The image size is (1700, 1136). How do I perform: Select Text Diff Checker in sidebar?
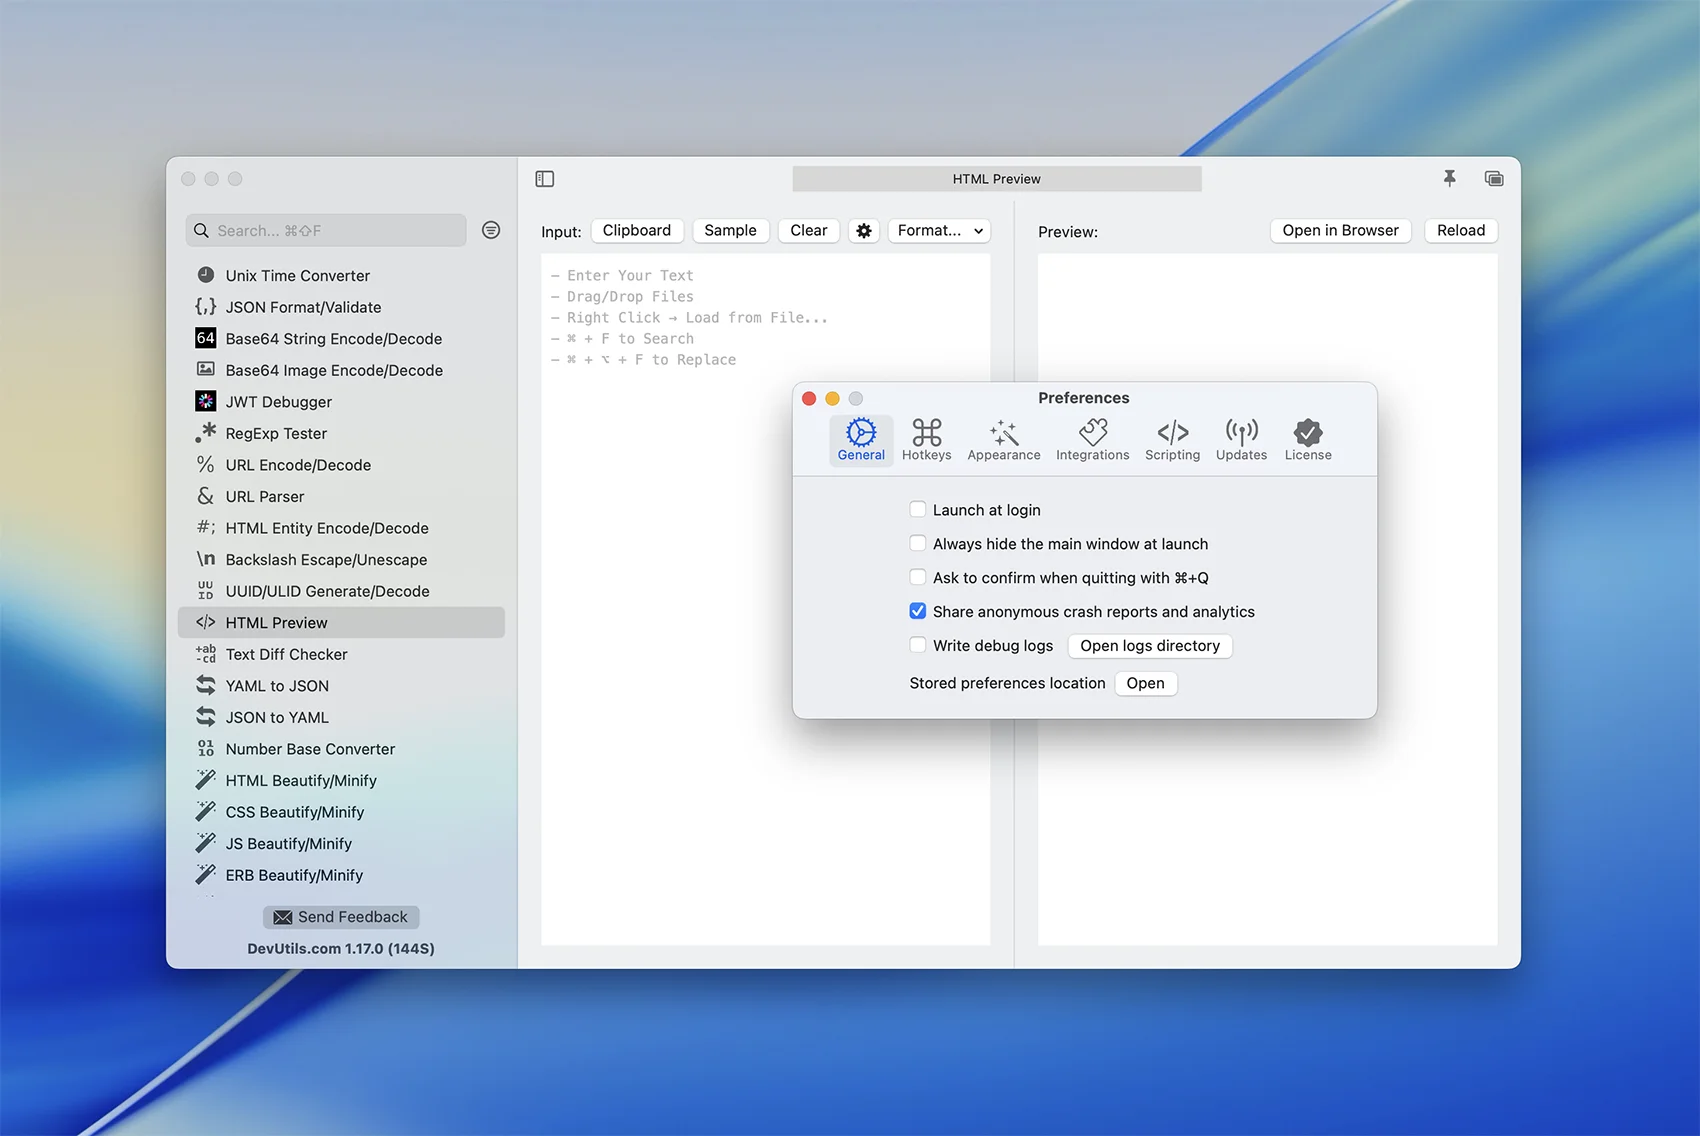coord(286,654)
